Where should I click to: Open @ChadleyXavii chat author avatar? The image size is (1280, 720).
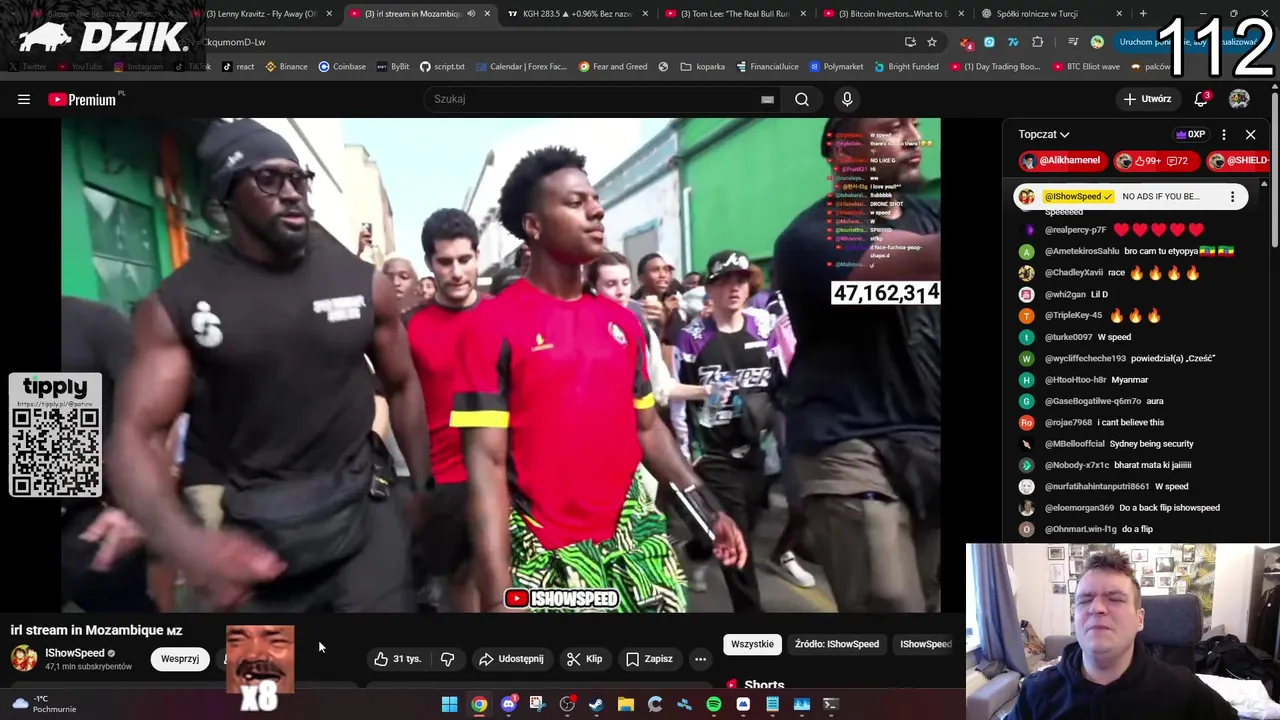(1026, 273)
